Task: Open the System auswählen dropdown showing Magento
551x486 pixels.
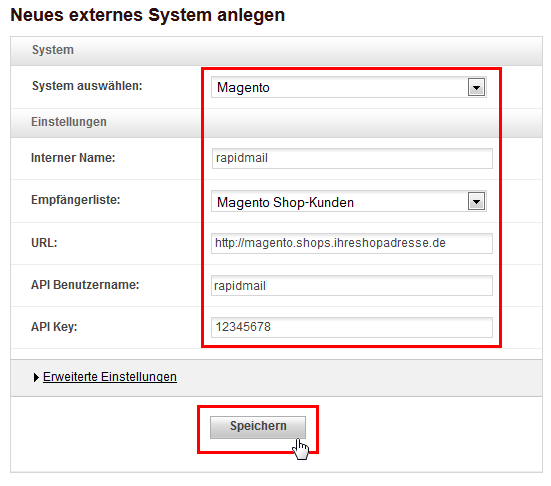Action: point(349,87)
